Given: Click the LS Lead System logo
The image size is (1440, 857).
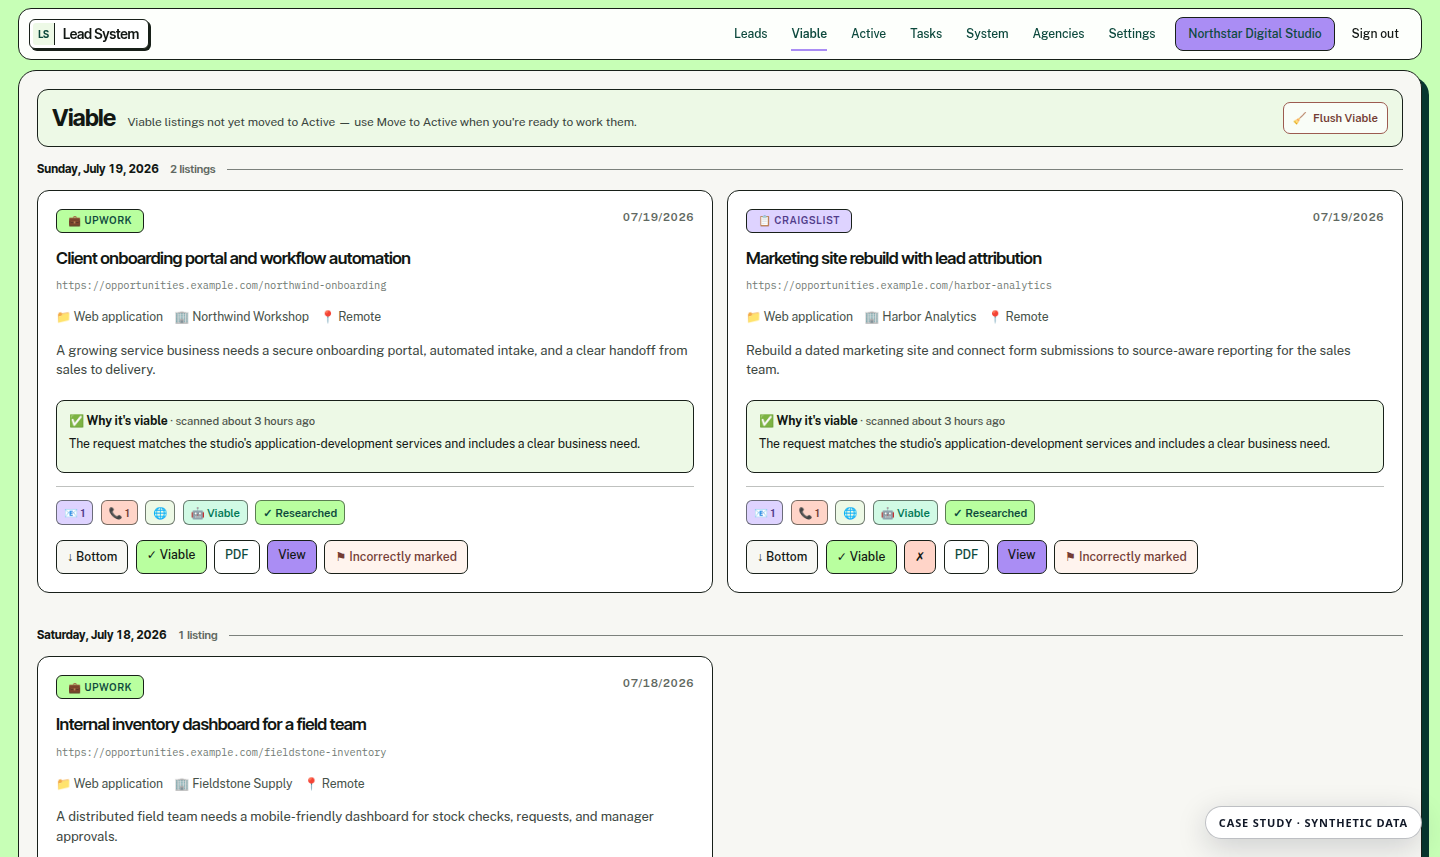Looking at the screenshot, I should point(89,34).
